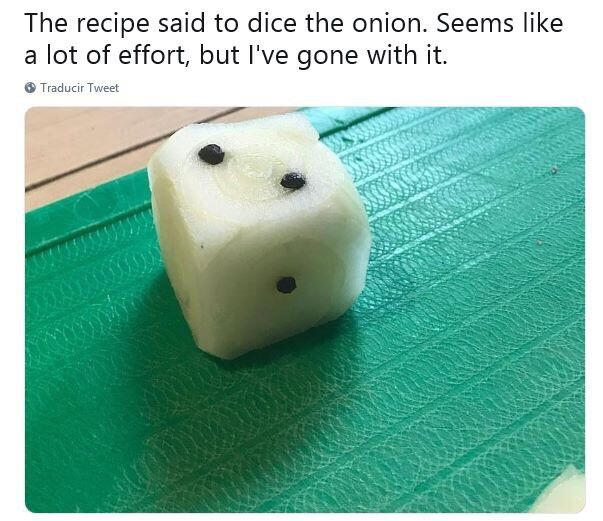This screenshot has width=603, height=521.
Task: Click the right black dot on die's top face
Action: click(x=293, y=181)
